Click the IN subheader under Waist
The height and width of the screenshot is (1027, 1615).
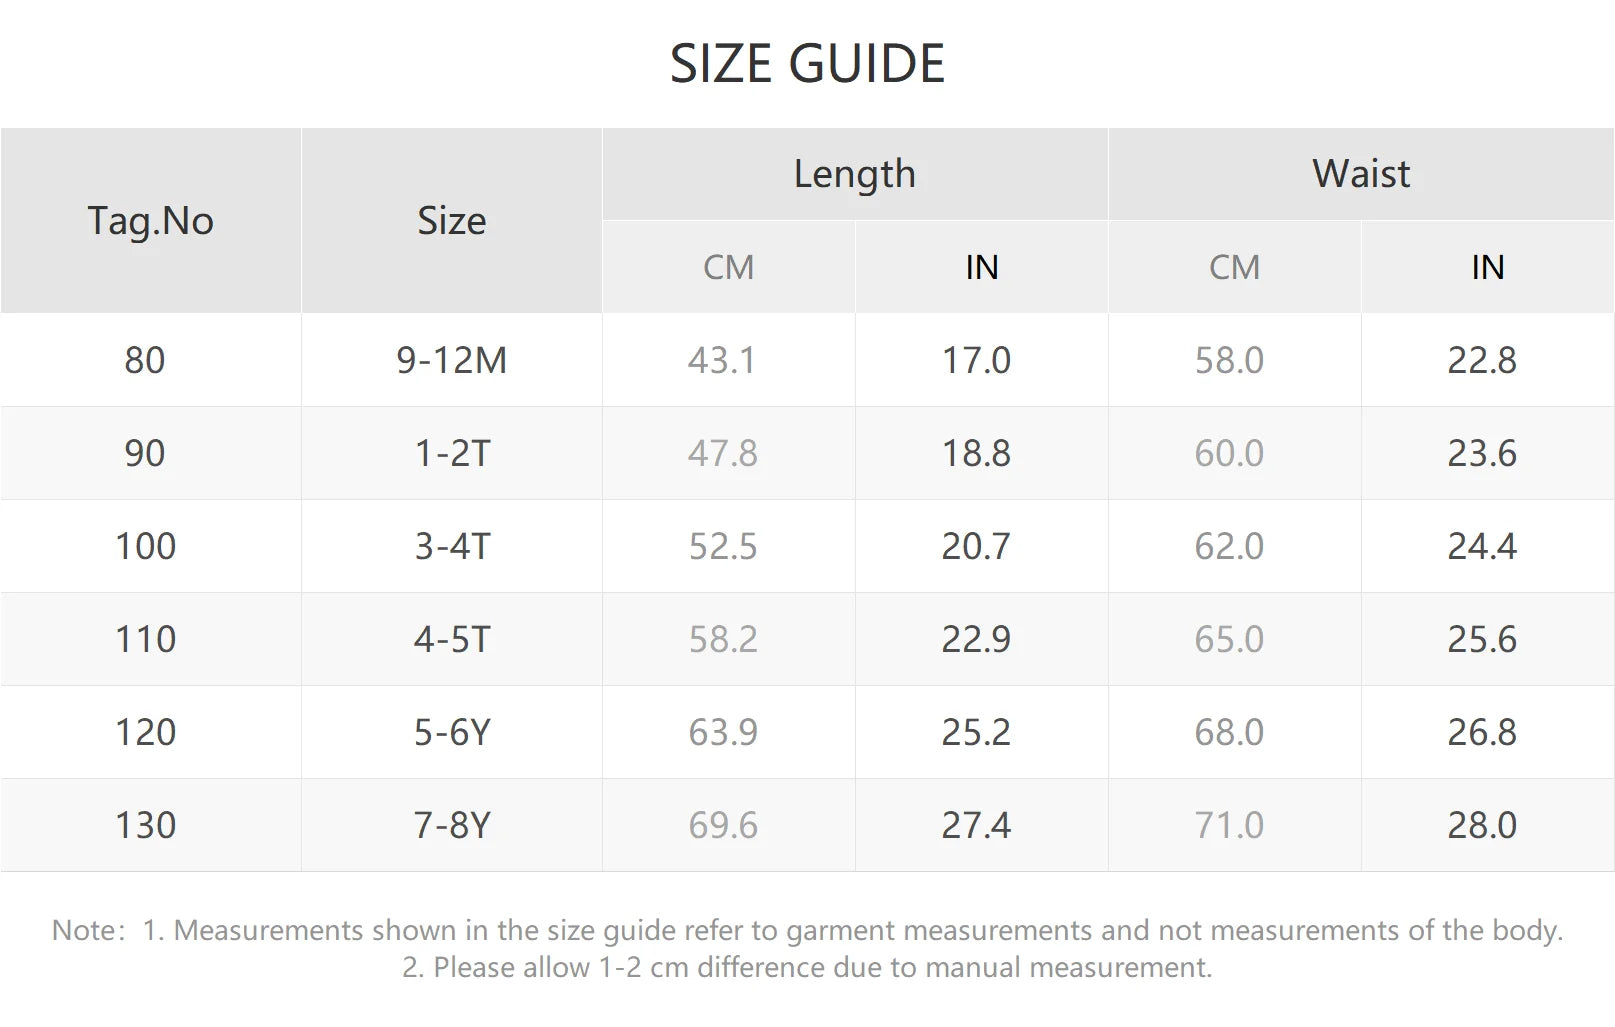tap(1487, 267)
